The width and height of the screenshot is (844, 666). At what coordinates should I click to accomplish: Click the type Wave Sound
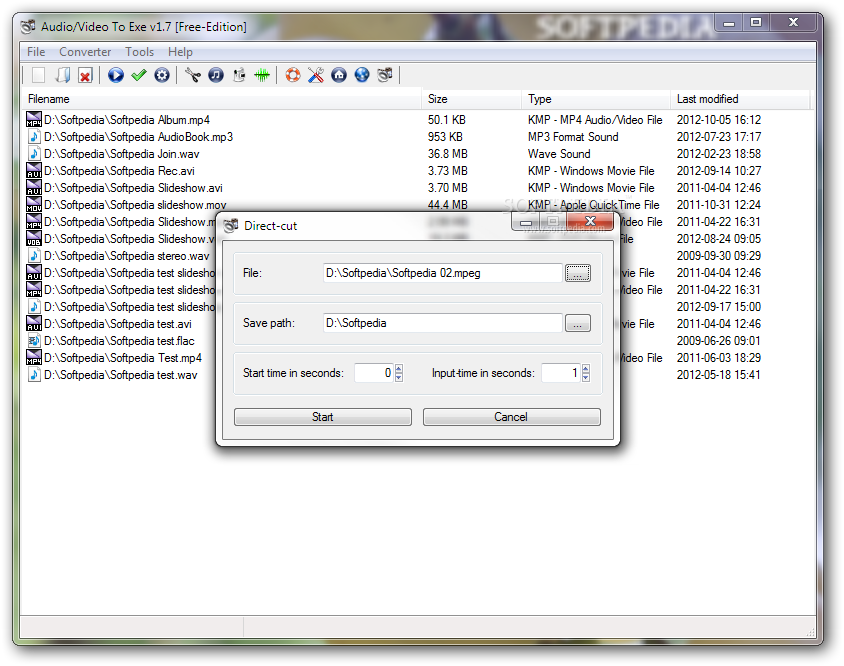click(559, 154)
